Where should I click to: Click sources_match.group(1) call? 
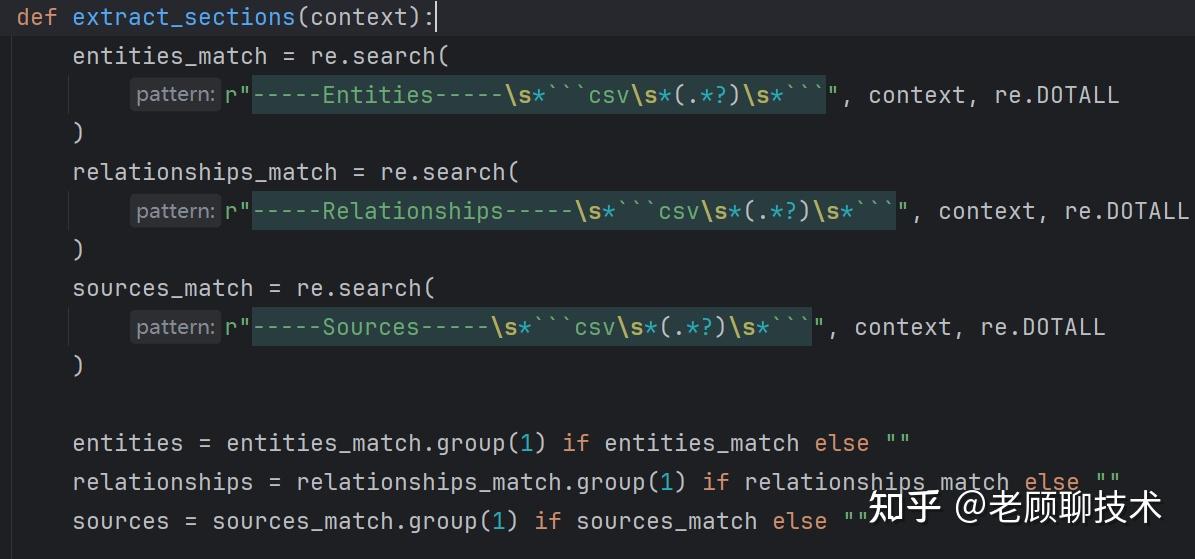(x=365, y=521)
